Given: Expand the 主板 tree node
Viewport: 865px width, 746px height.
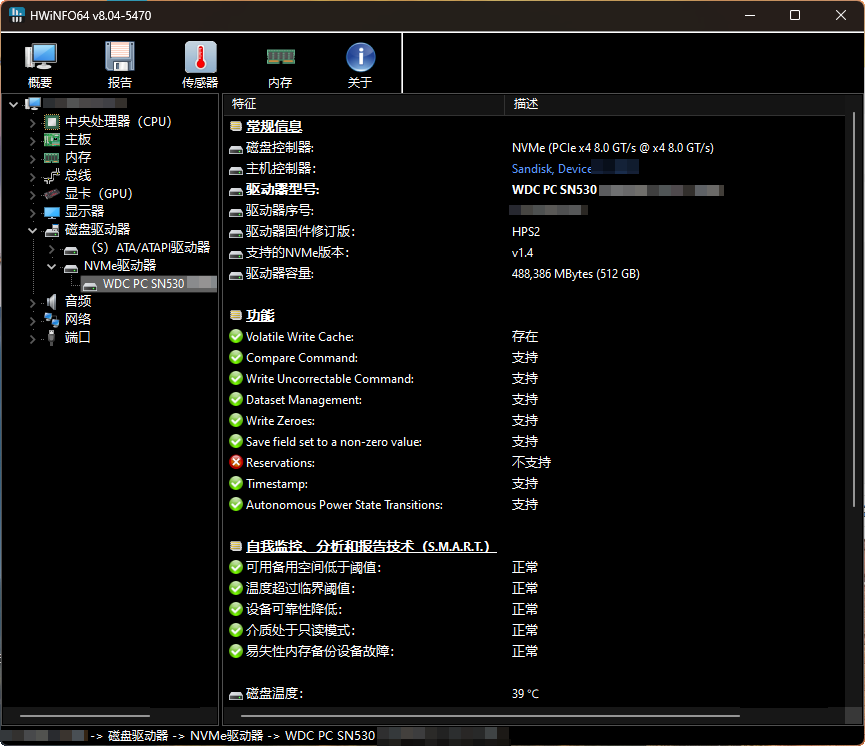Looking at the screenshot, I should (x=33, y=140).
